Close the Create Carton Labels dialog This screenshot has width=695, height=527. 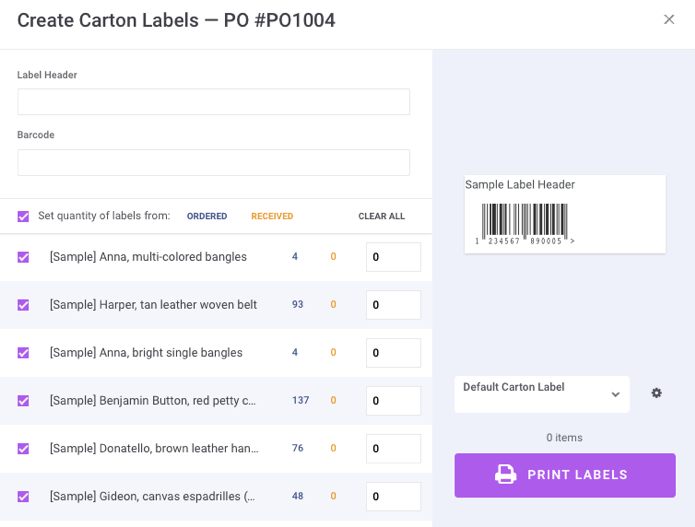coord(669,20)
